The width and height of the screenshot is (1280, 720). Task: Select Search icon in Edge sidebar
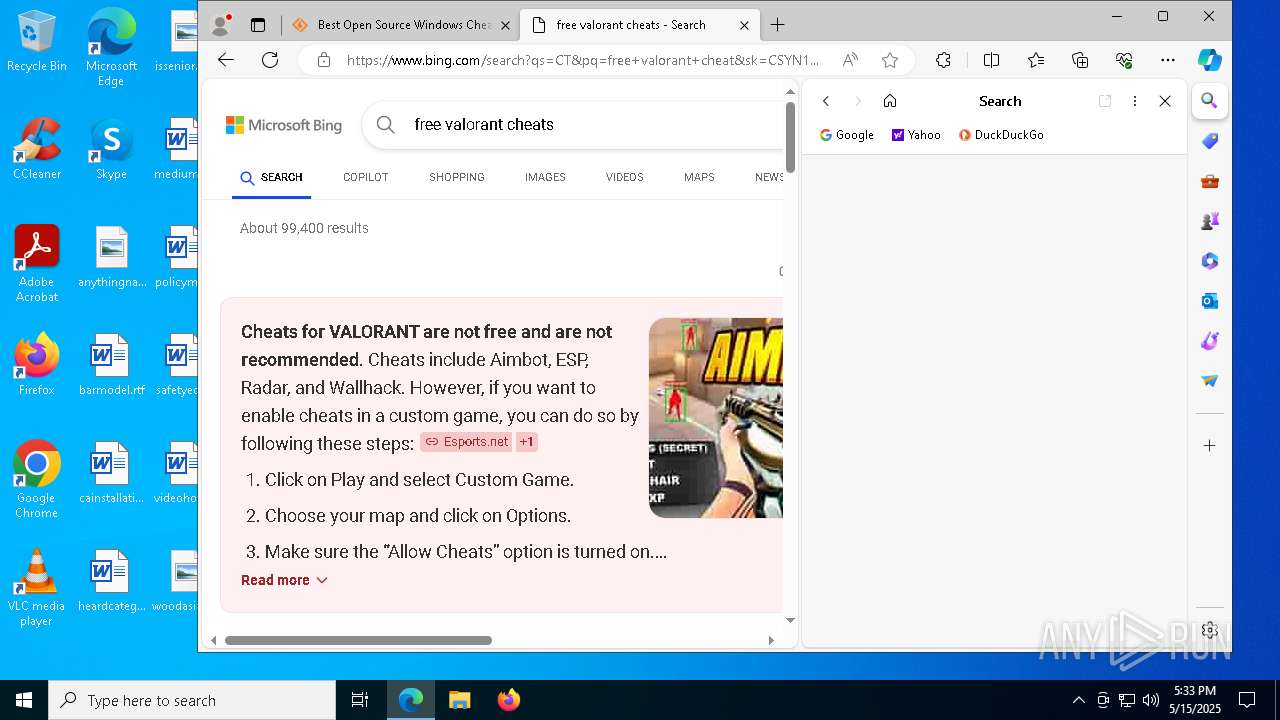coord(1209,101)
